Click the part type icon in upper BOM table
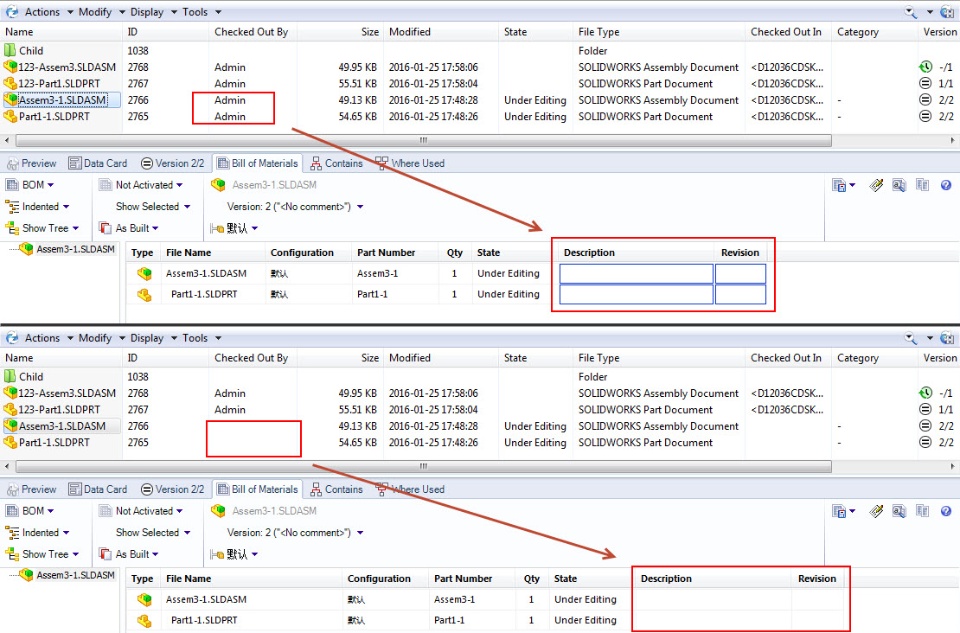 pos(144,294)
